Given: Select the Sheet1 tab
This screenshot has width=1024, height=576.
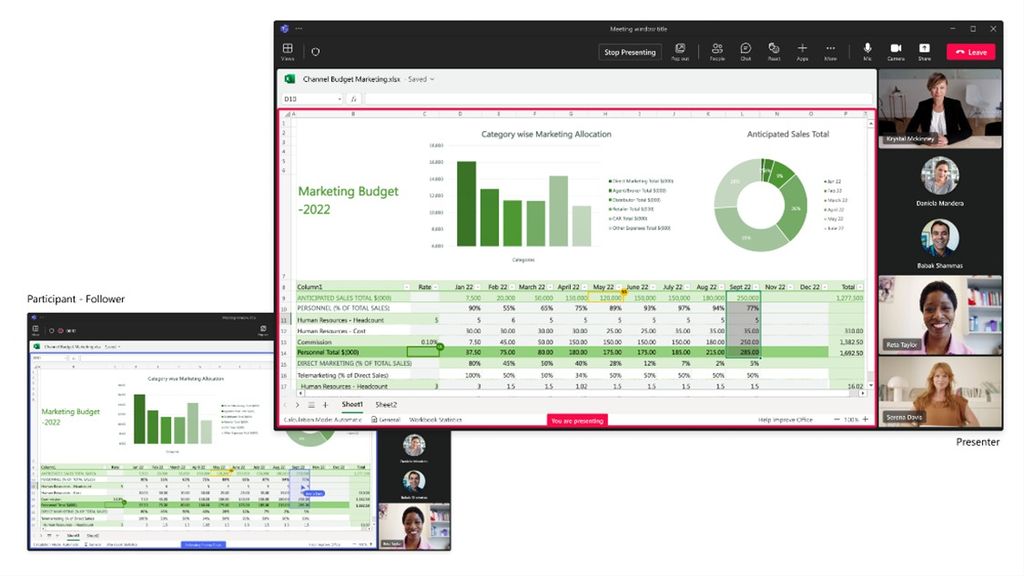Looking at the screenshot, I should pyautogui.click(x=352, y=404).
